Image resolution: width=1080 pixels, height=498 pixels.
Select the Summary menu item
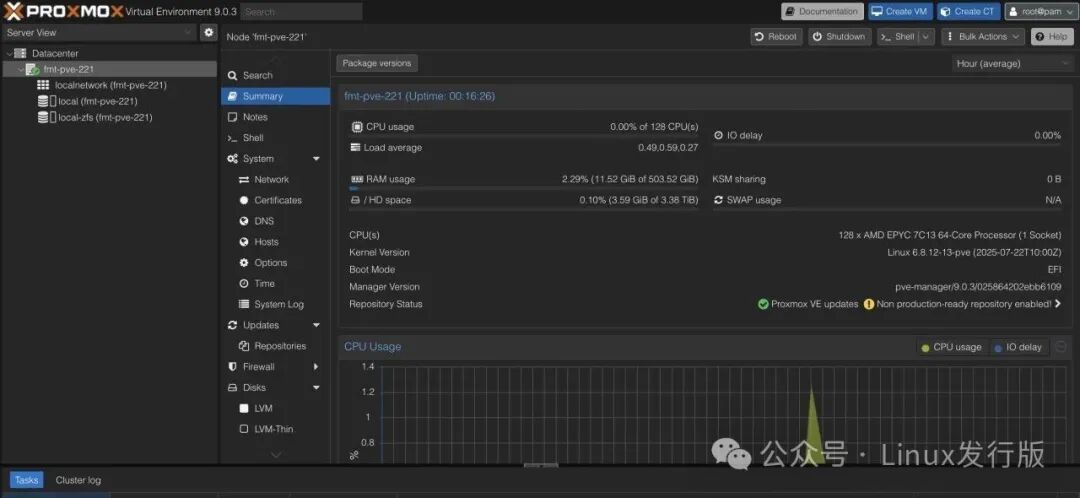(262, 96)
